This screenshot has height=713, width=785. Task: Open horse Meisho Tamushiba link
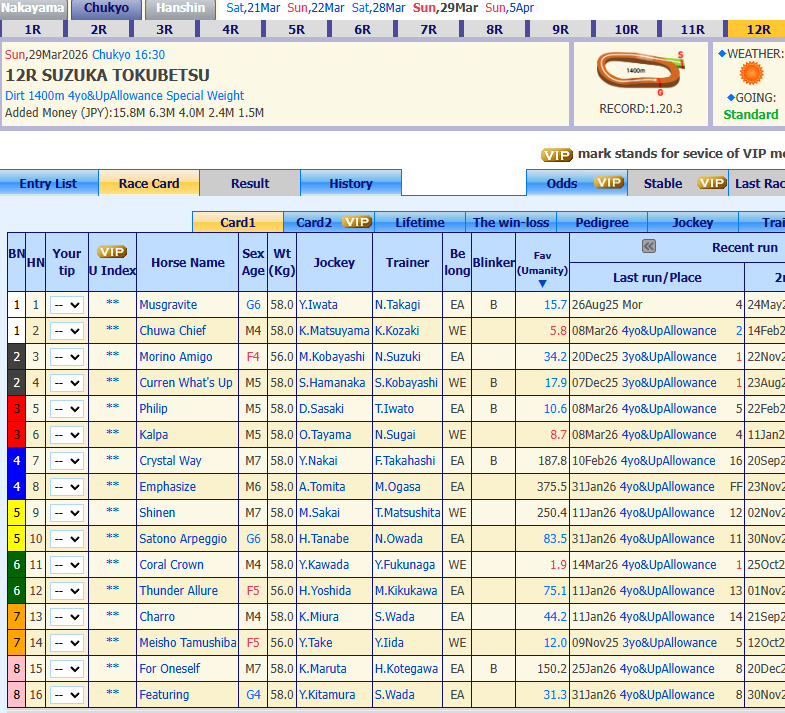tap(188, 643)
